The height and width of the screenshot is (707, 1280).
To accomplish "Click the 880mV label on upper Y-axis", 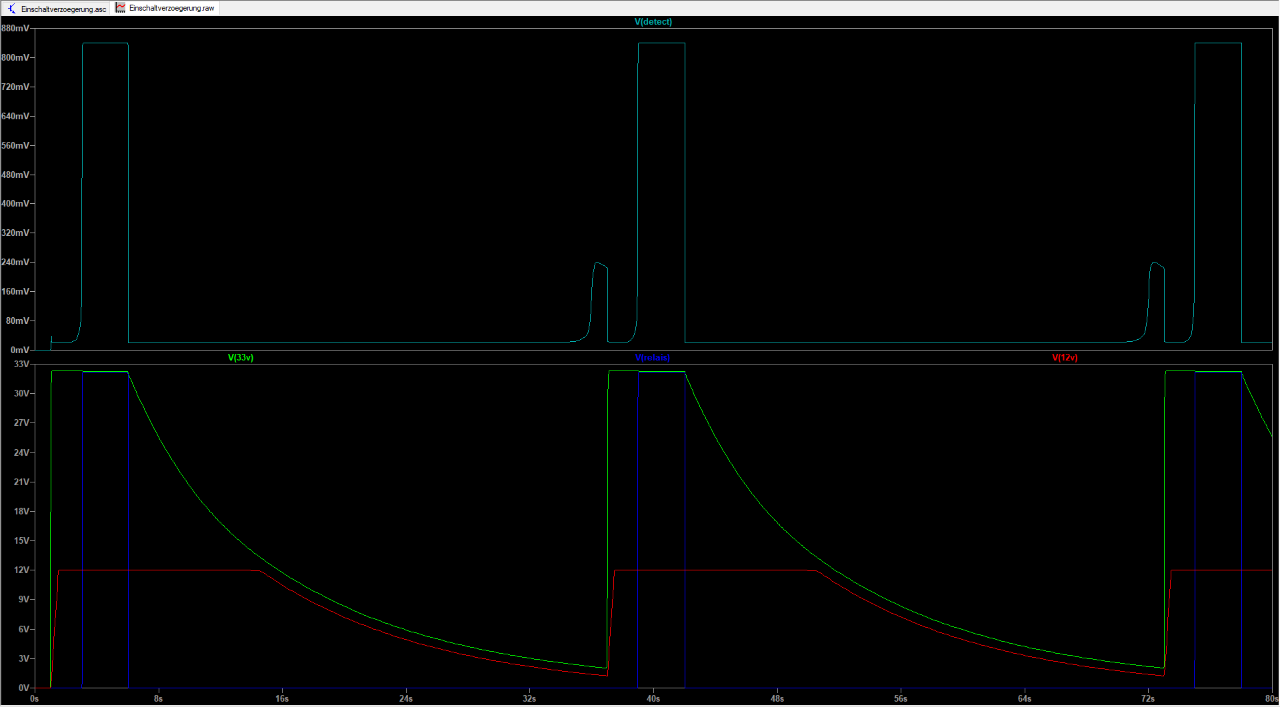I will [x=17, y=28].
